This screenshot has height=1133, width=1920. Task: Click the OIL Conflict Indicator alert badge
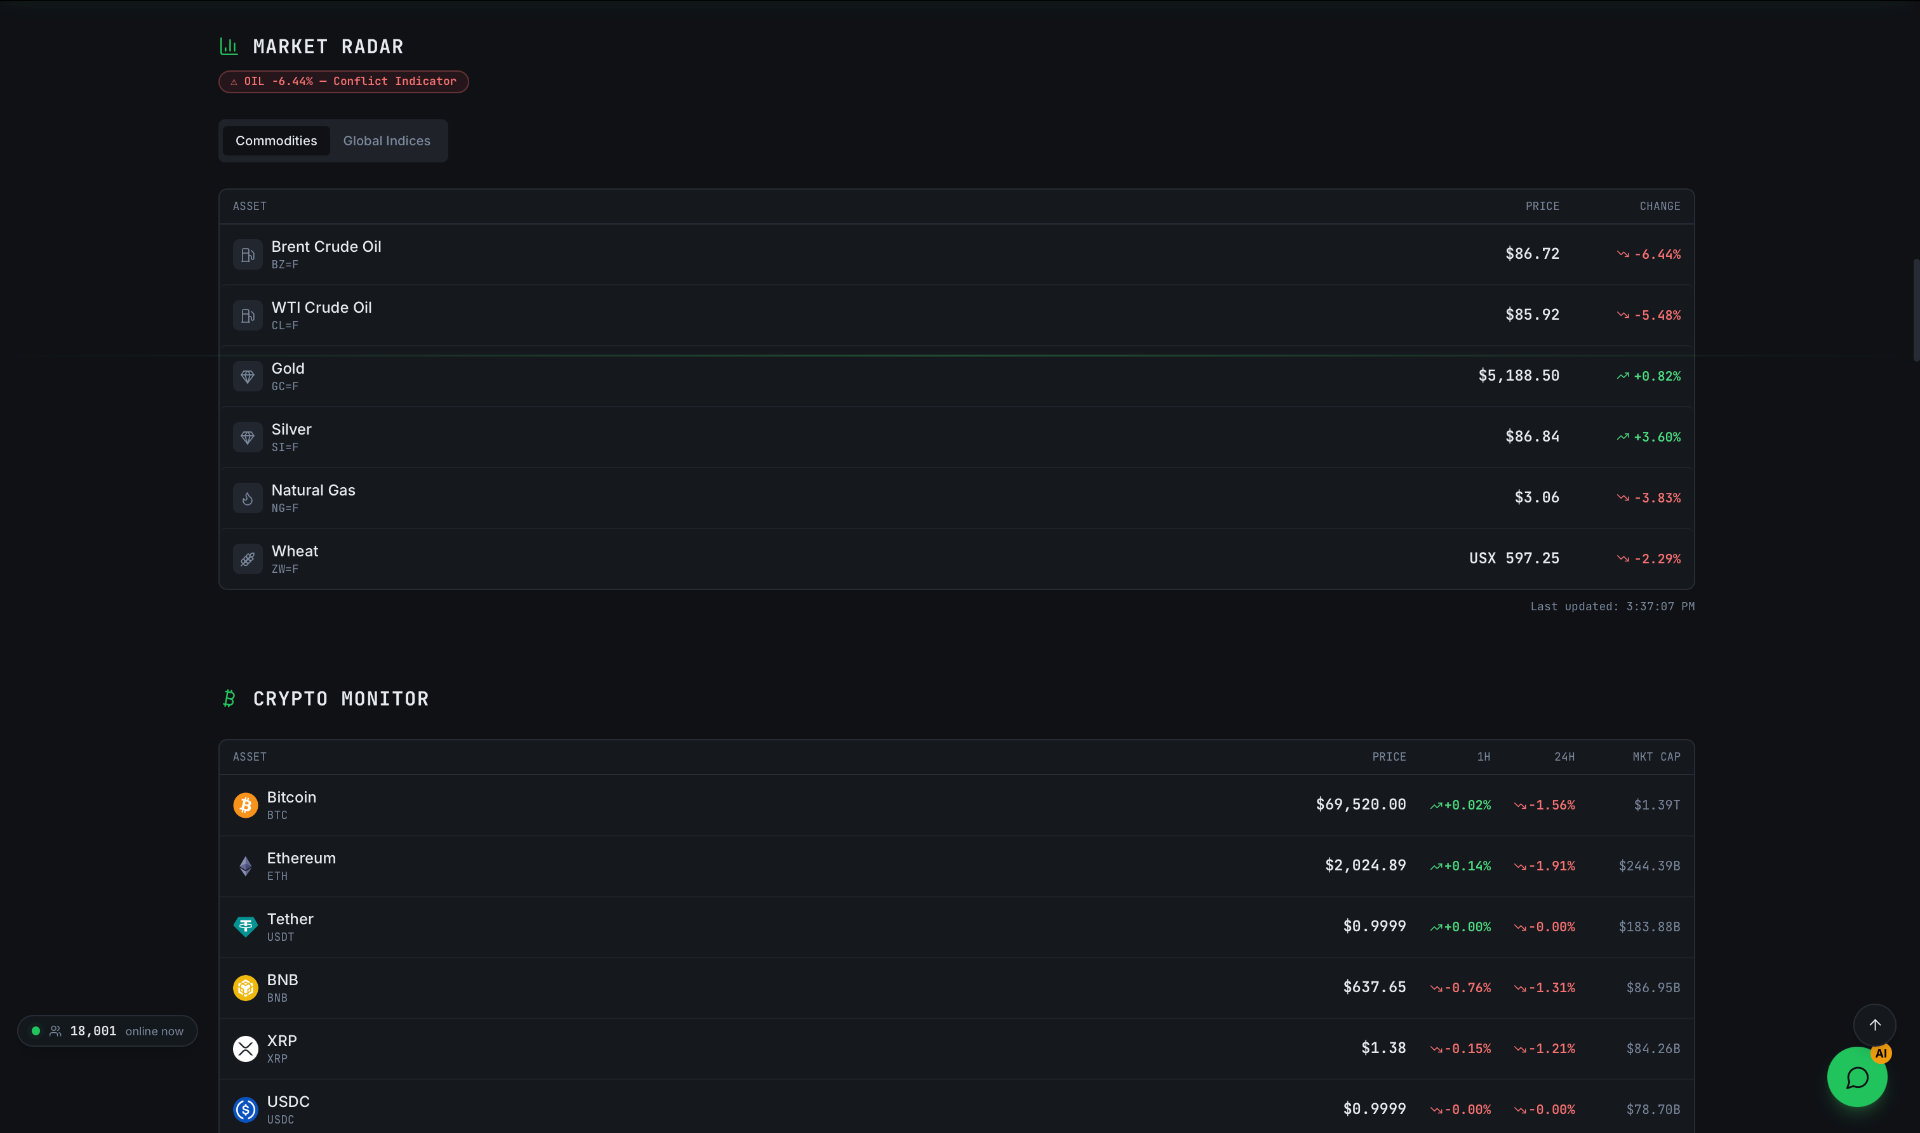click(x=343, y=82)
